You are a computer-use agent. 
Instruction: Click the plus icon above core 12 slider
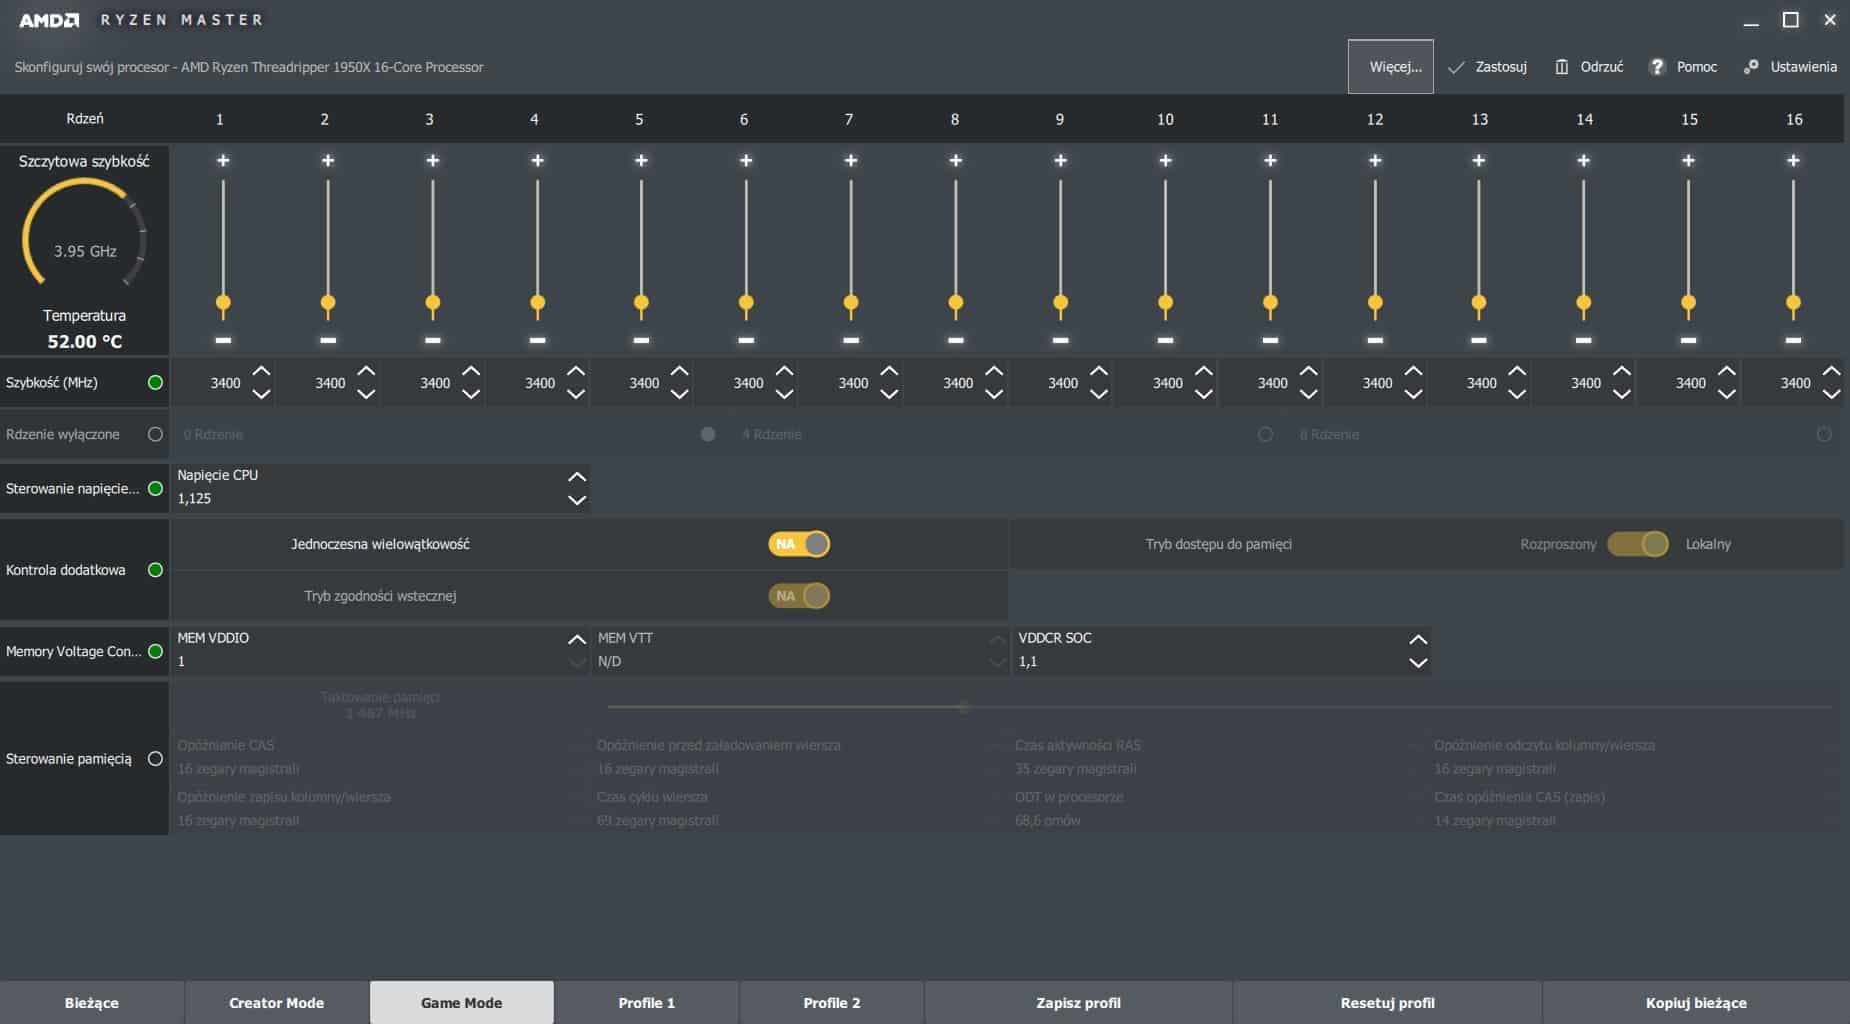1375,160
